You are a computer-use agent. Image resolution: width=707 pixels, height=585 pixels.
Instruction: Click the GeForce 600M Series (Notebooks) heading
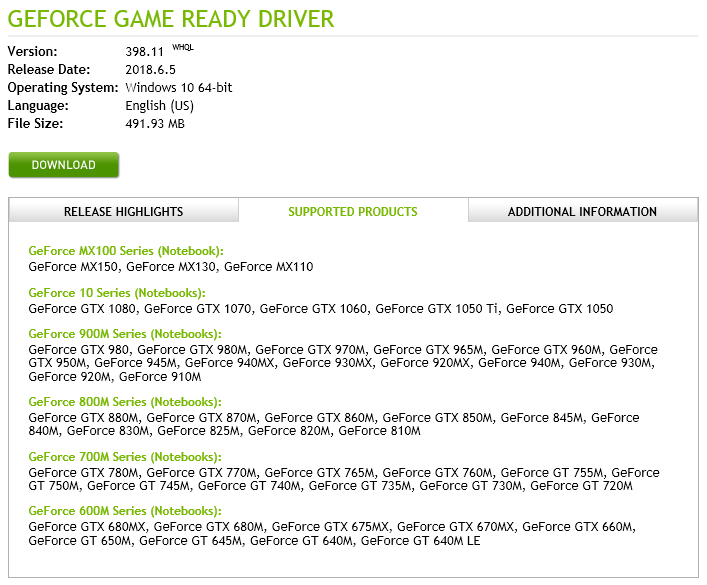pyautogui.click(x=125, y=511)
